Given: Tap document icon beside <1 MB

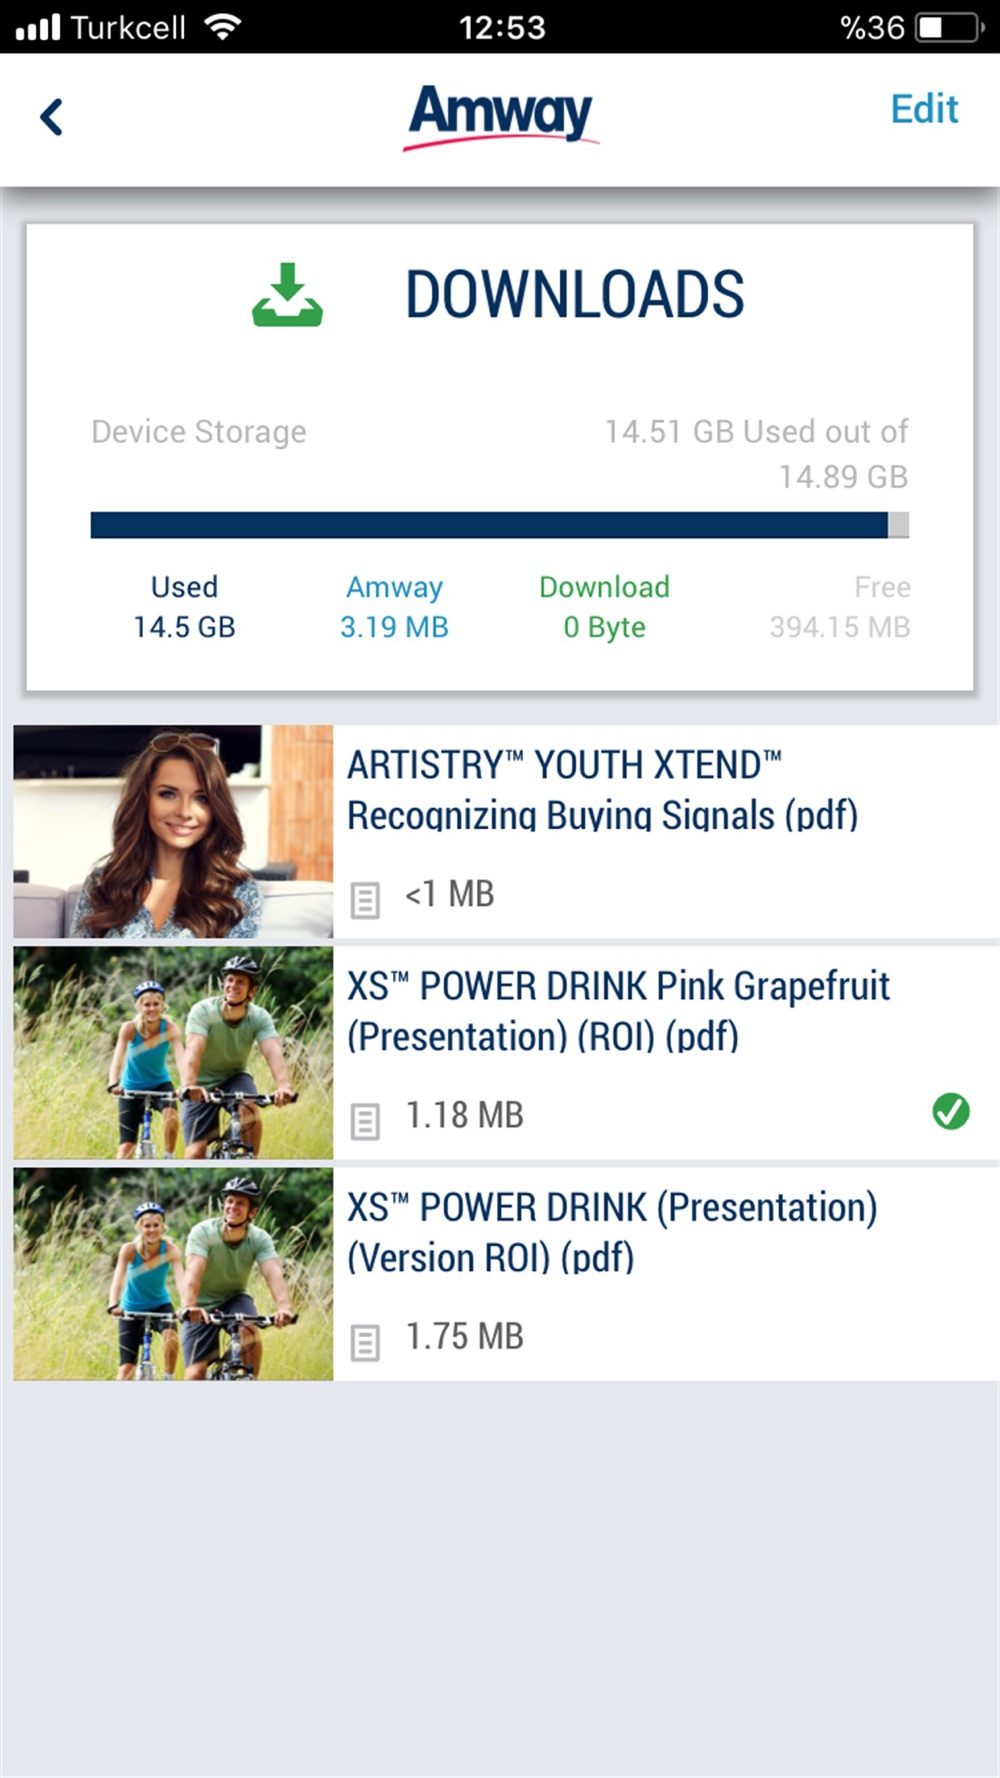Looking at the screenshot, I should tap(365, 900).
